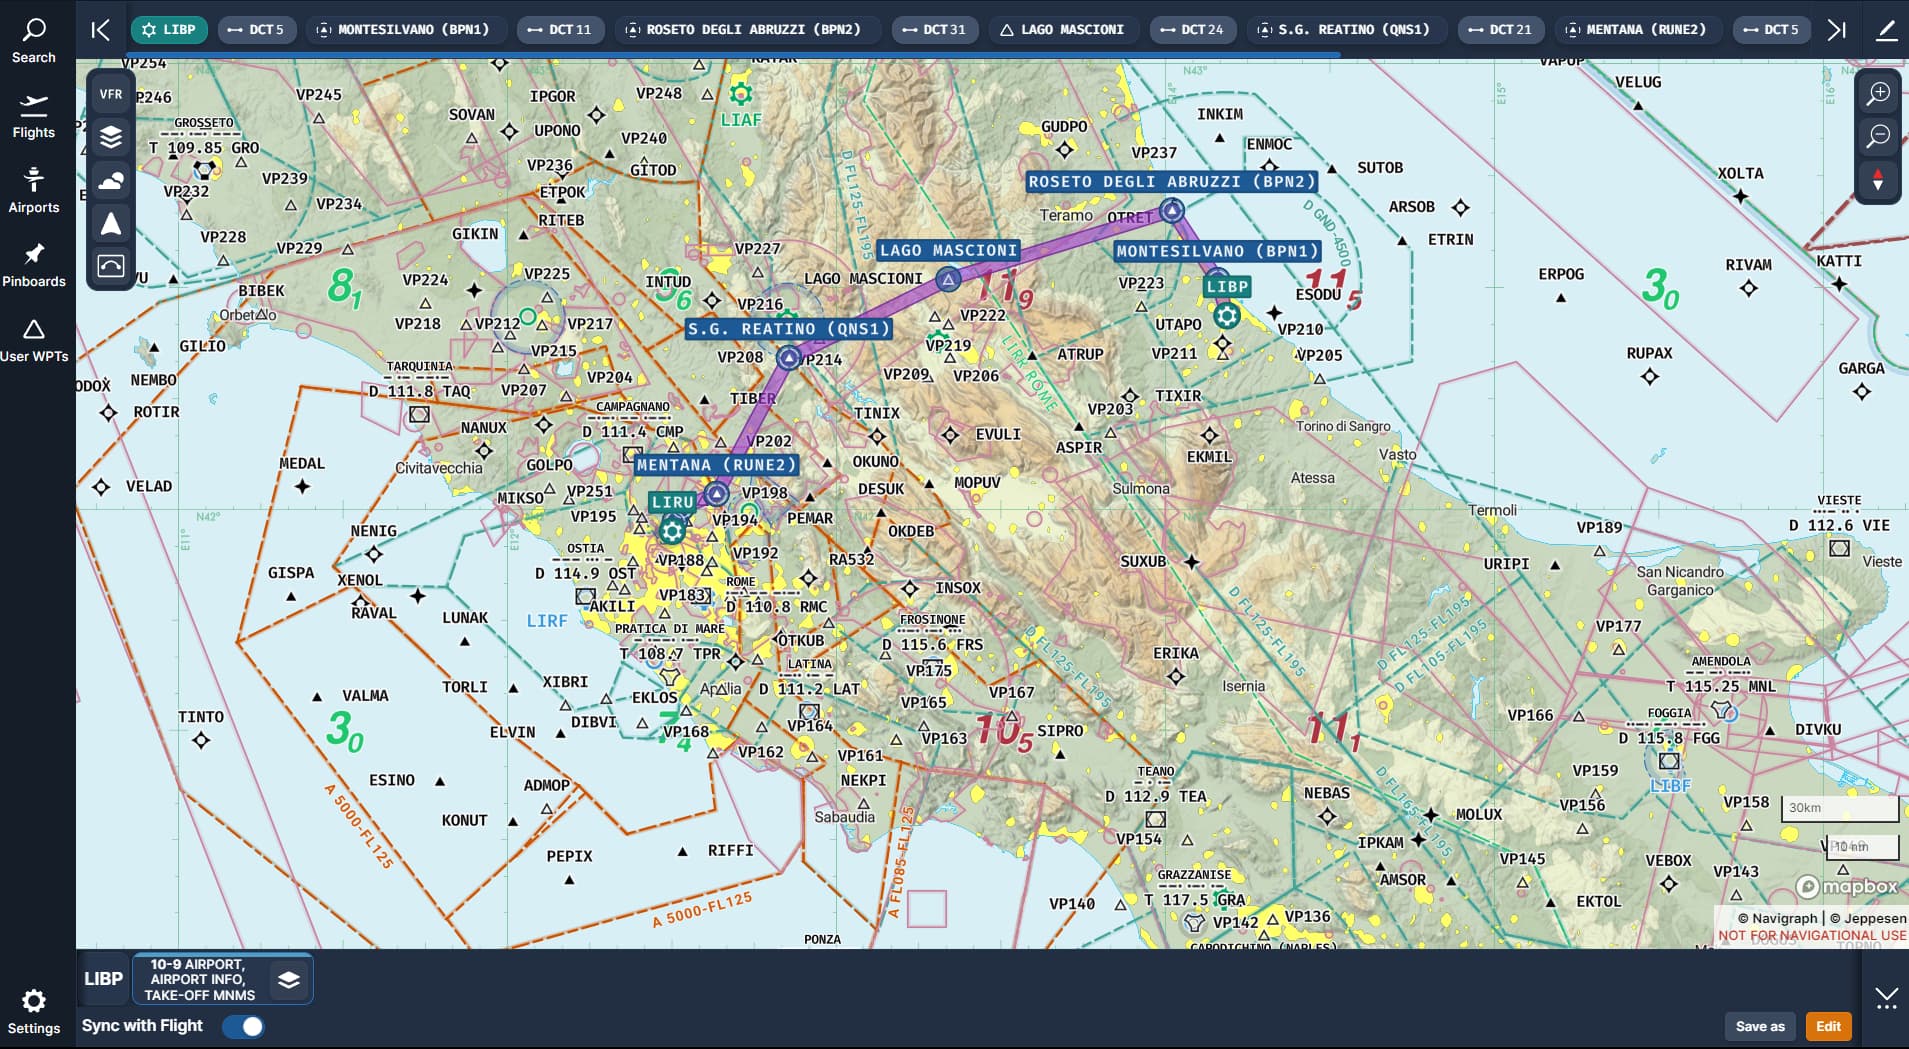
Task: Zoom in on the map
Action: click(1878, 93)
